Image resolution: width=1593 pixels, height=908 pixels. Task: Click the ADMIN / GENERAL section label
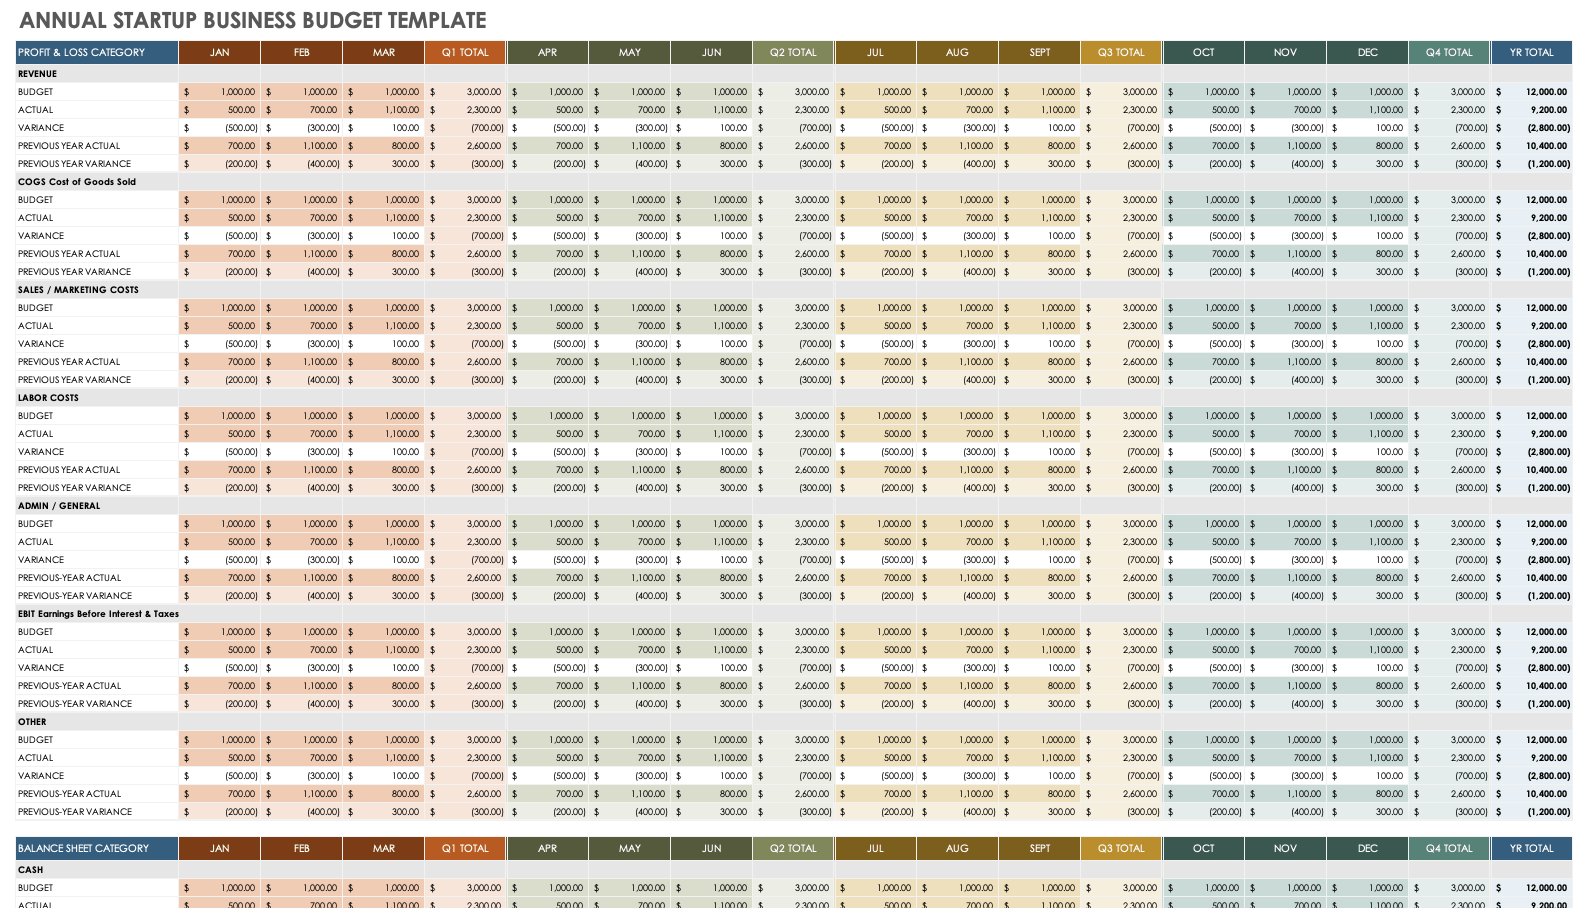59,506
